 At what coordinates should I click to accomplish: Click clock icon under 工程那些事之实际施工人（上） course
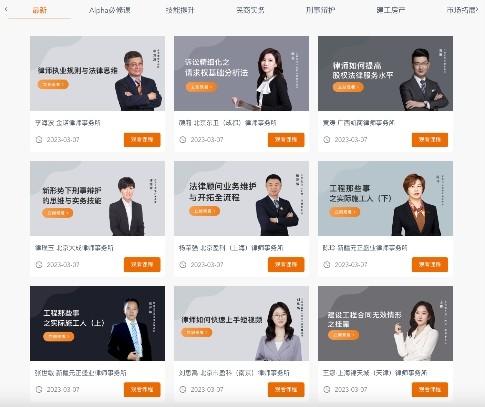(x=39, y=389)
